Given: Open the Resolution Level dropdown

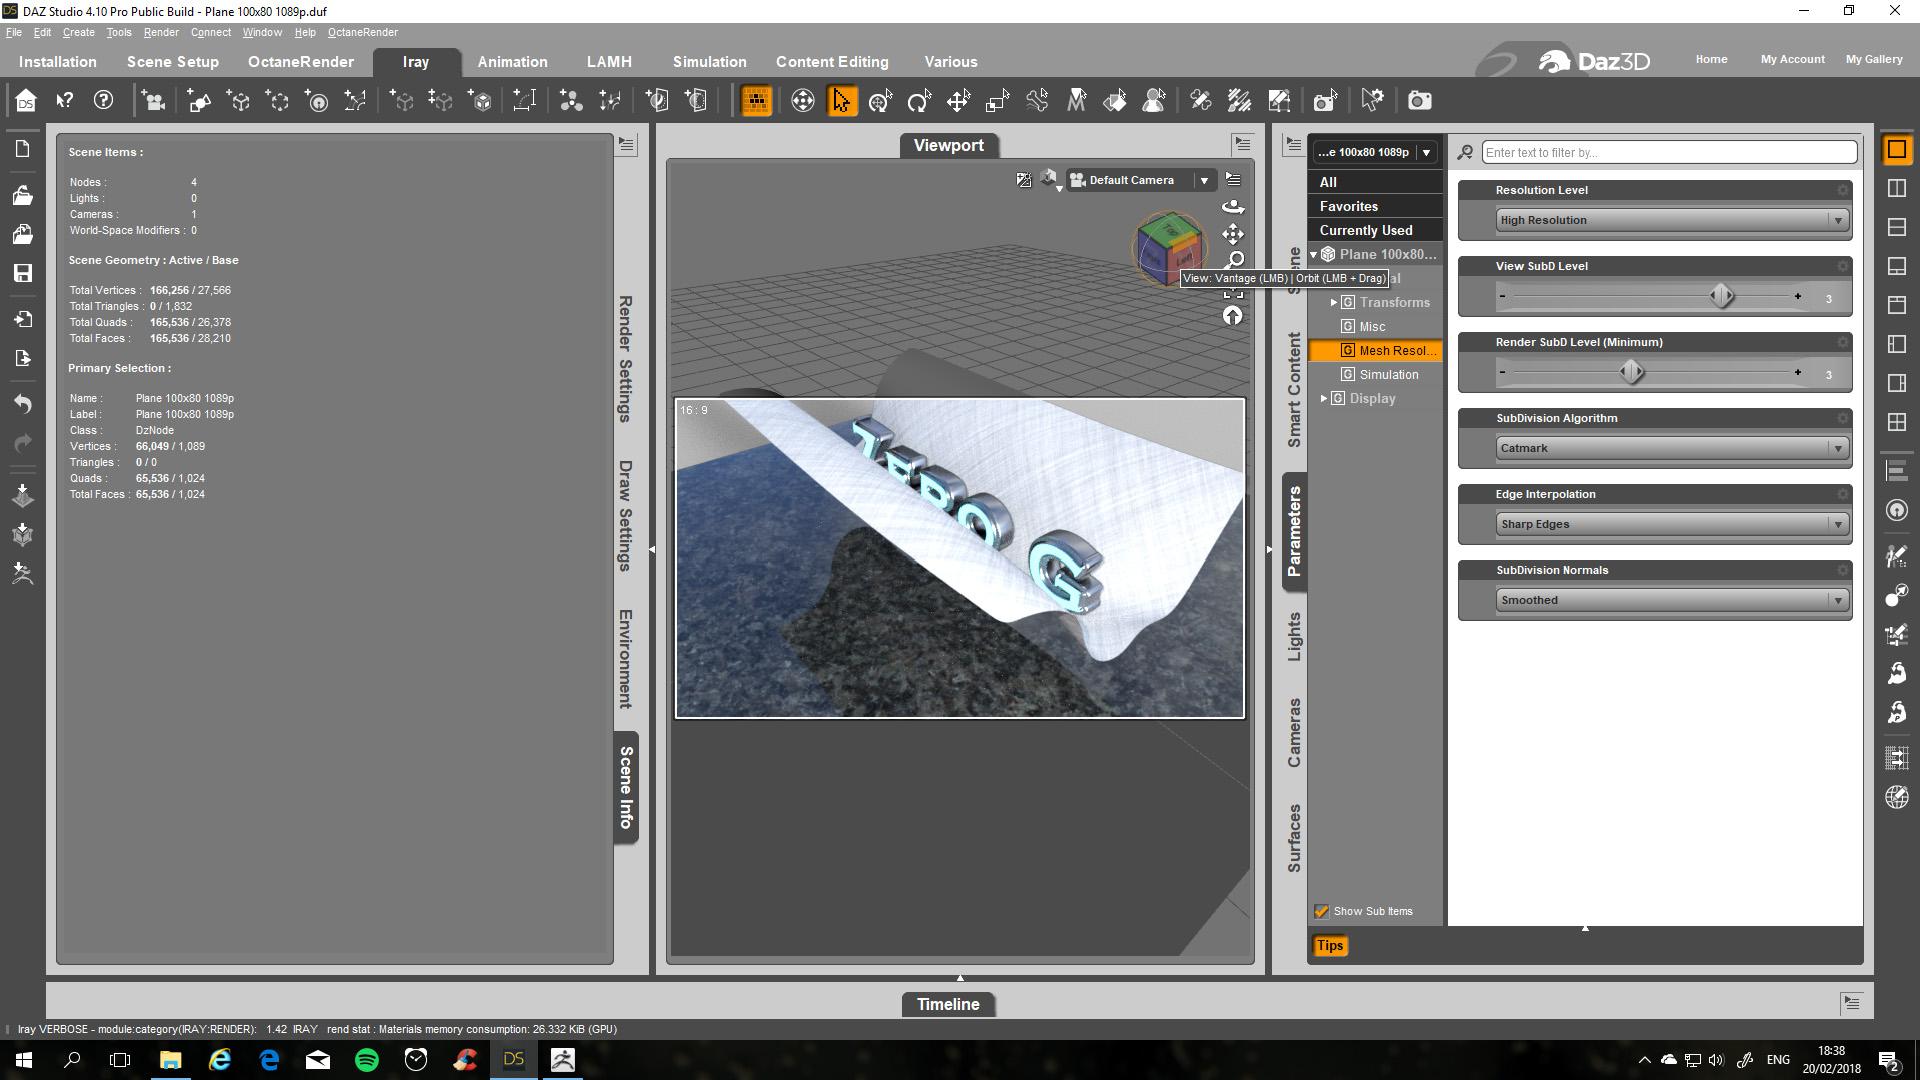Looking at the screenshot, I should pos(1670,220).
